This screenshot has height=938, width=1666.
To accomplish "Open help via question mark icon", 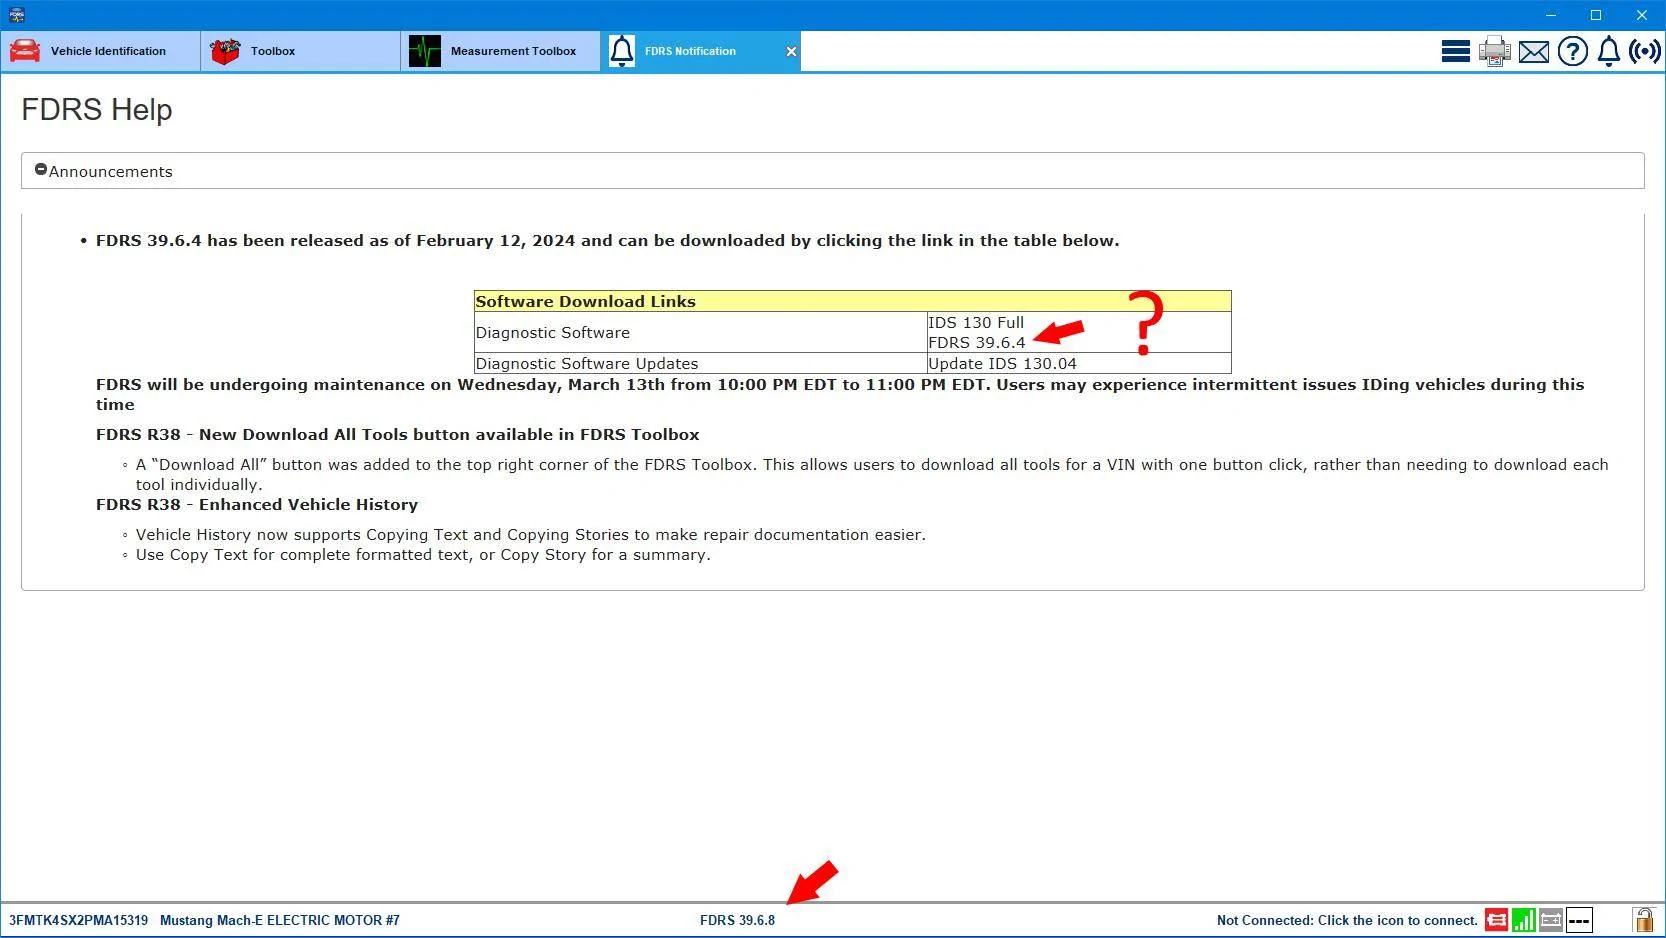I will pos(1572,51).
